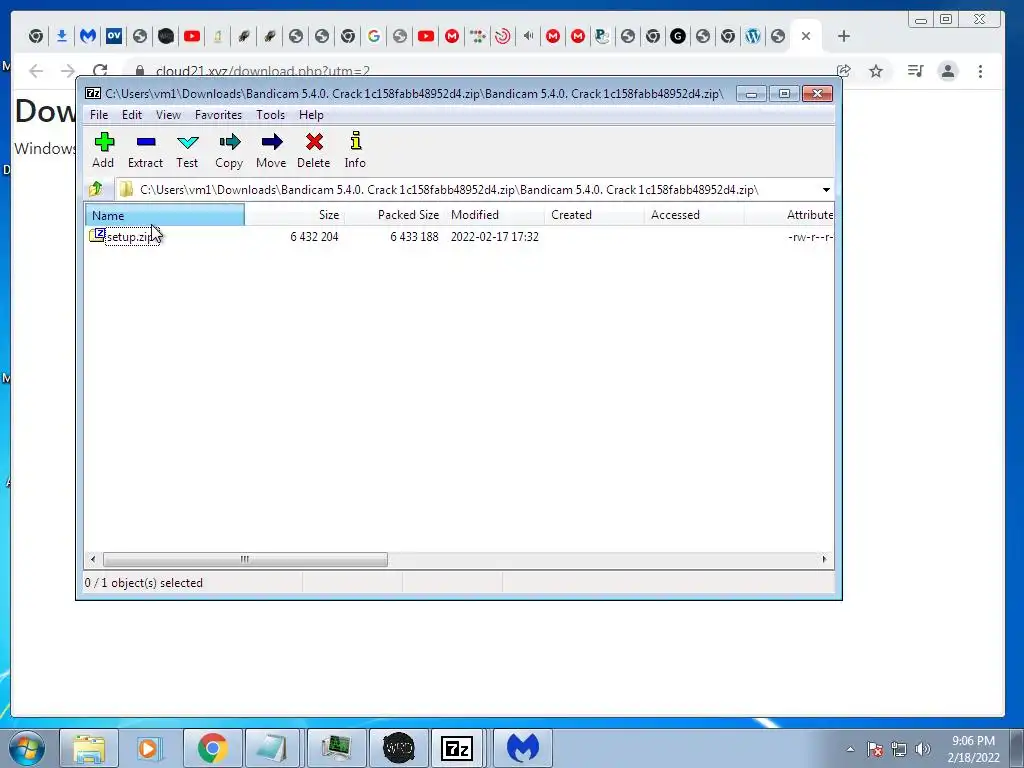The image size is (1024, 768).
Task: Open the Help menu
Action: click(x=312, y=115)
